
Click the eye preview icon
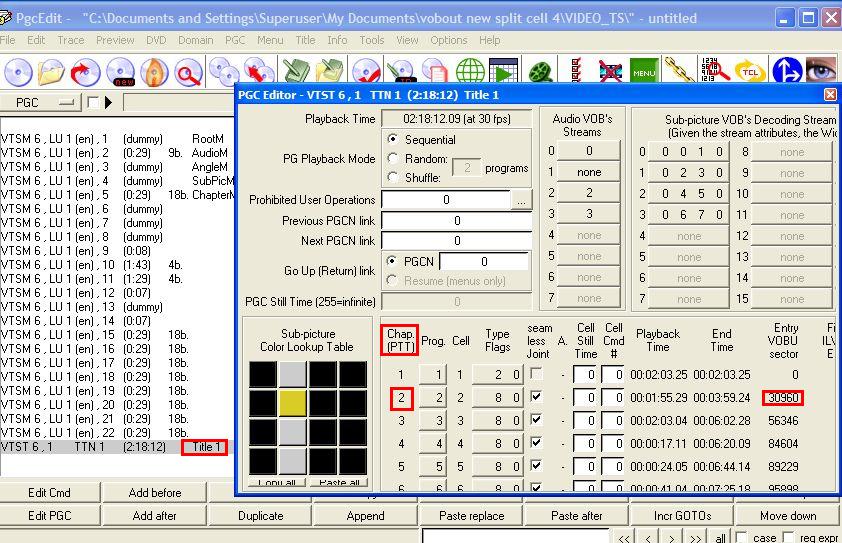[822, 73]
